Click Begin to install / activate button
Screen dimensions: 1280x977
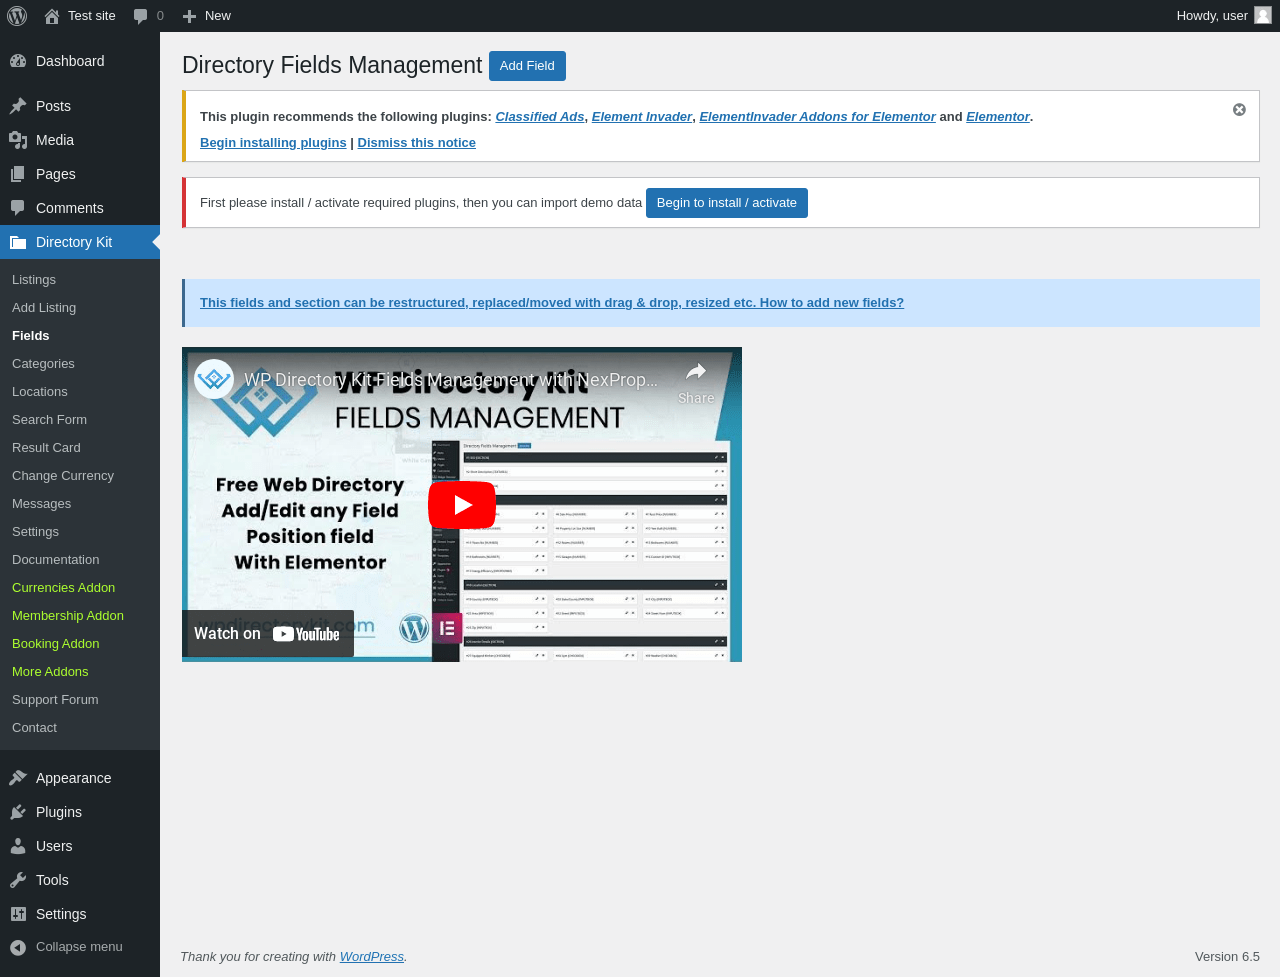tap(727, 203)
